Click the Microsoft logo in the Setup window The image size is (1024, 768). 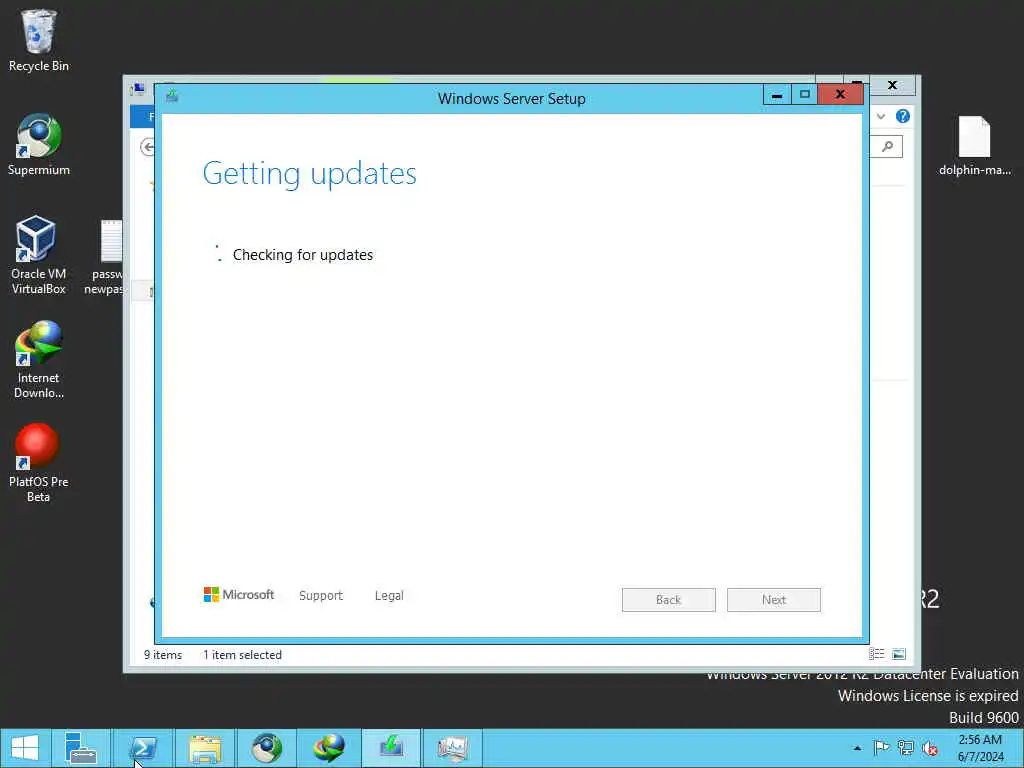click(x=239, y=595)
